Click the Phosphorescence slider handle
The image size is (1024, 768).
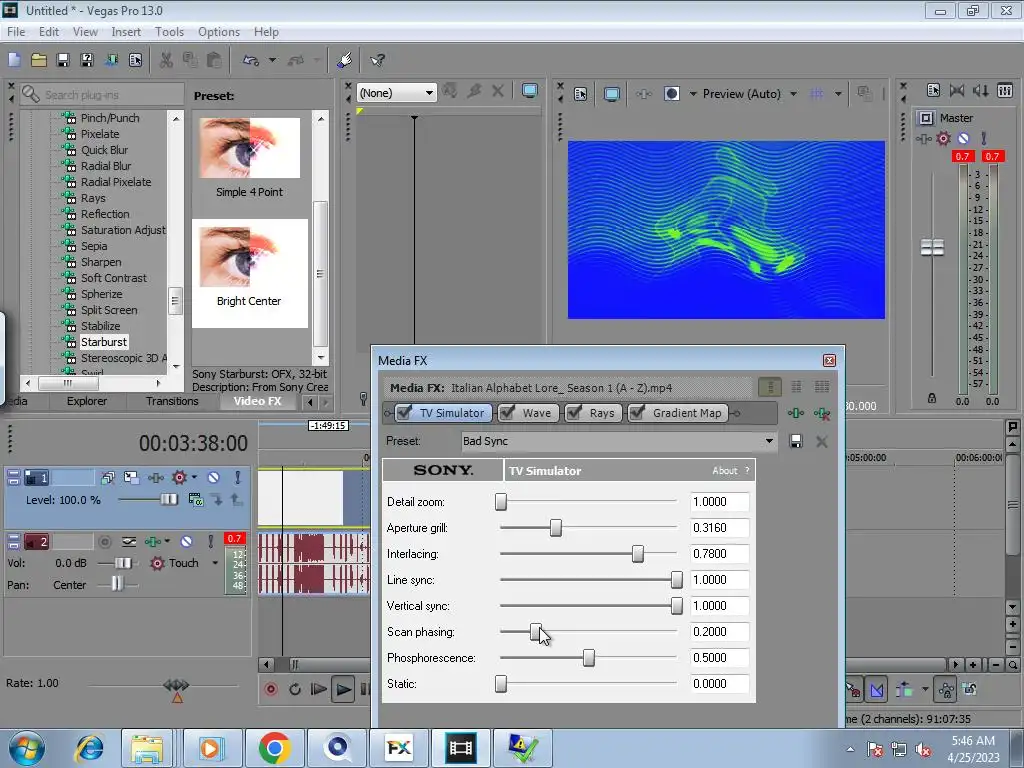tap(588, 658)
